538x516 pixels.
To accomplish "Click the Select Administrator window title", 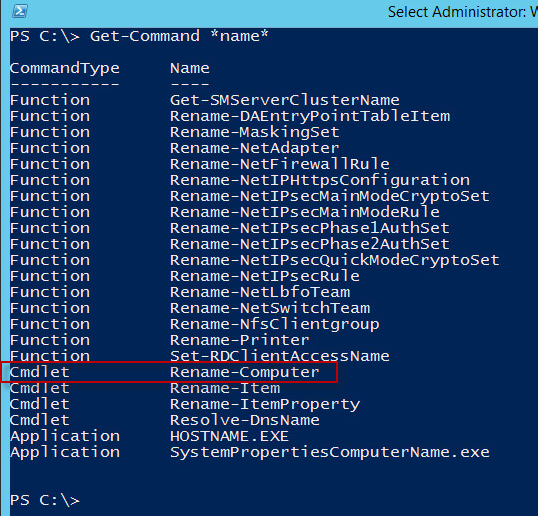I will pos(463,12).
